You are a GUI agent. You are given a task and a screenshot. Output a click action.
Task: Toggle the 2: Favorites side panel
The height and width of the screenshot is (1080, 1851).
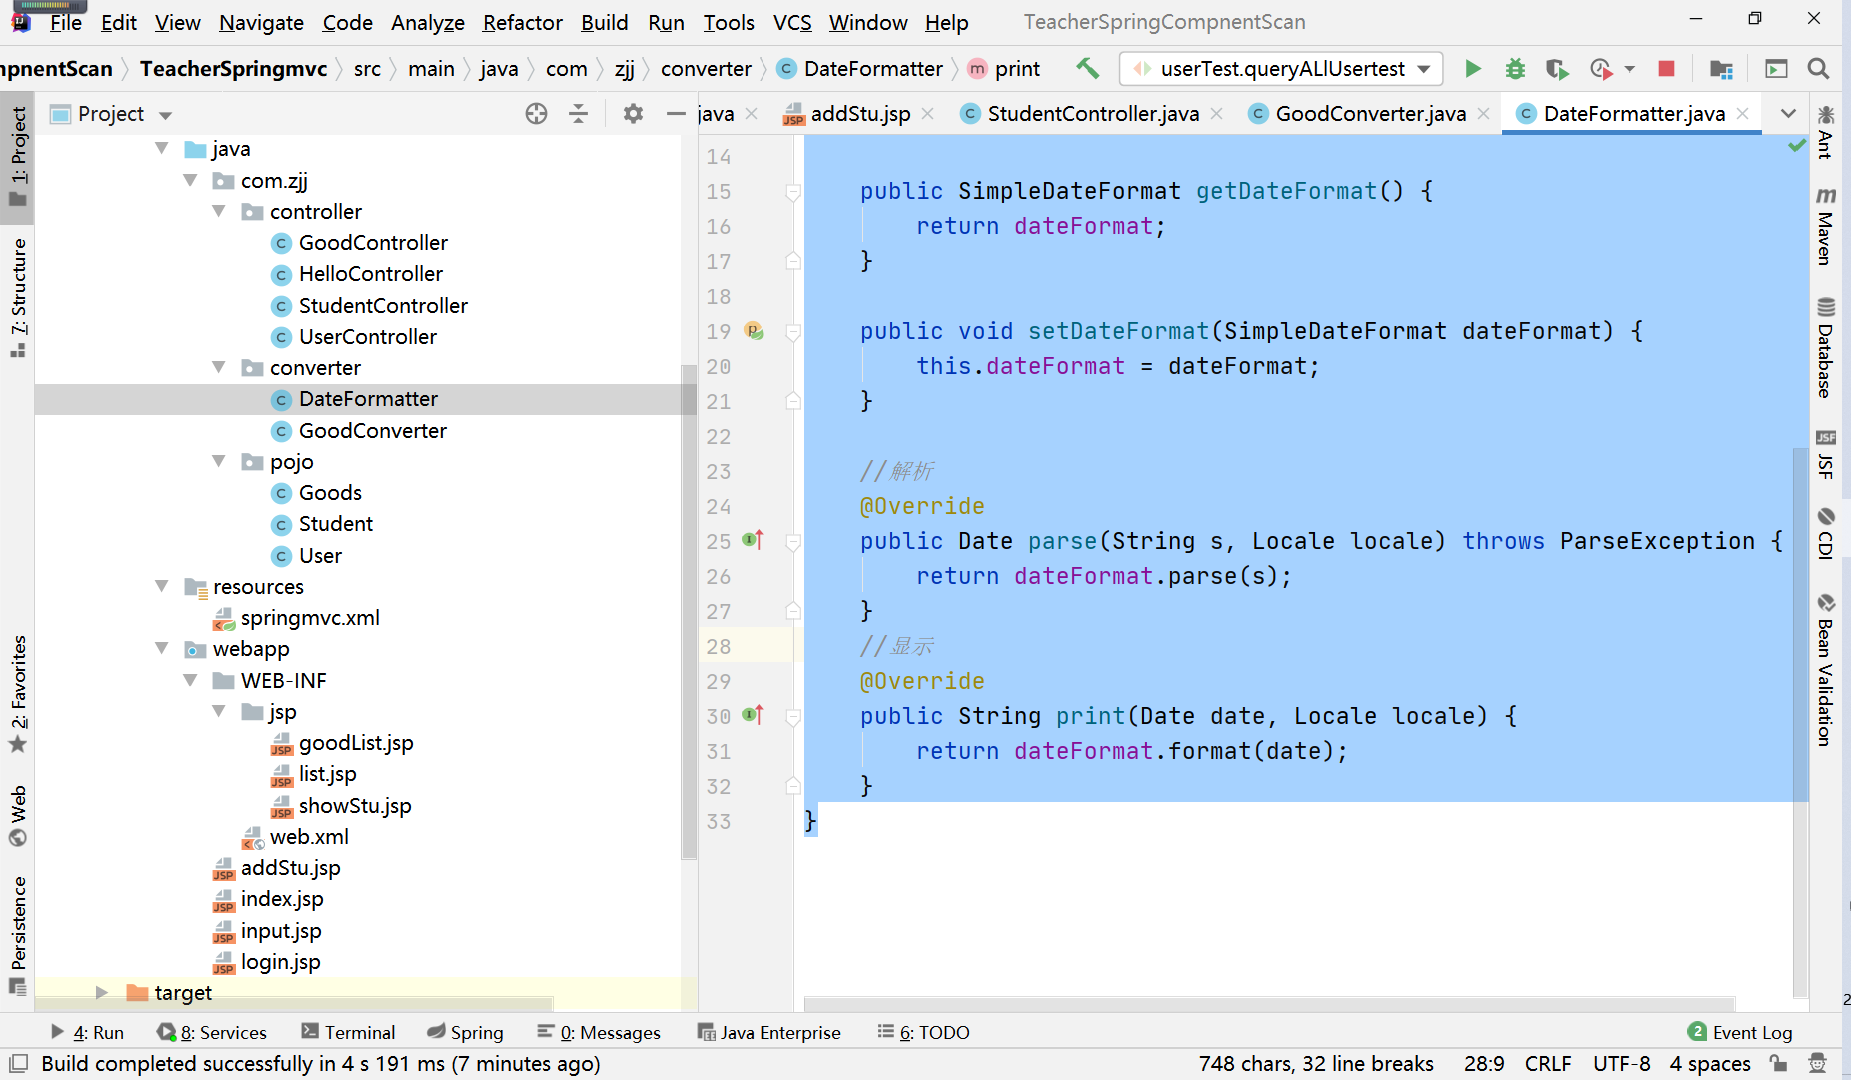18,693
